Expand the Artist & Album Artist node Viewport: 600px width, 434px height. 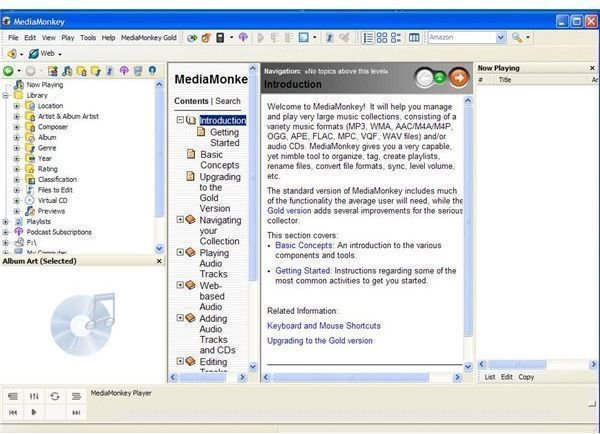coord(16,116)
